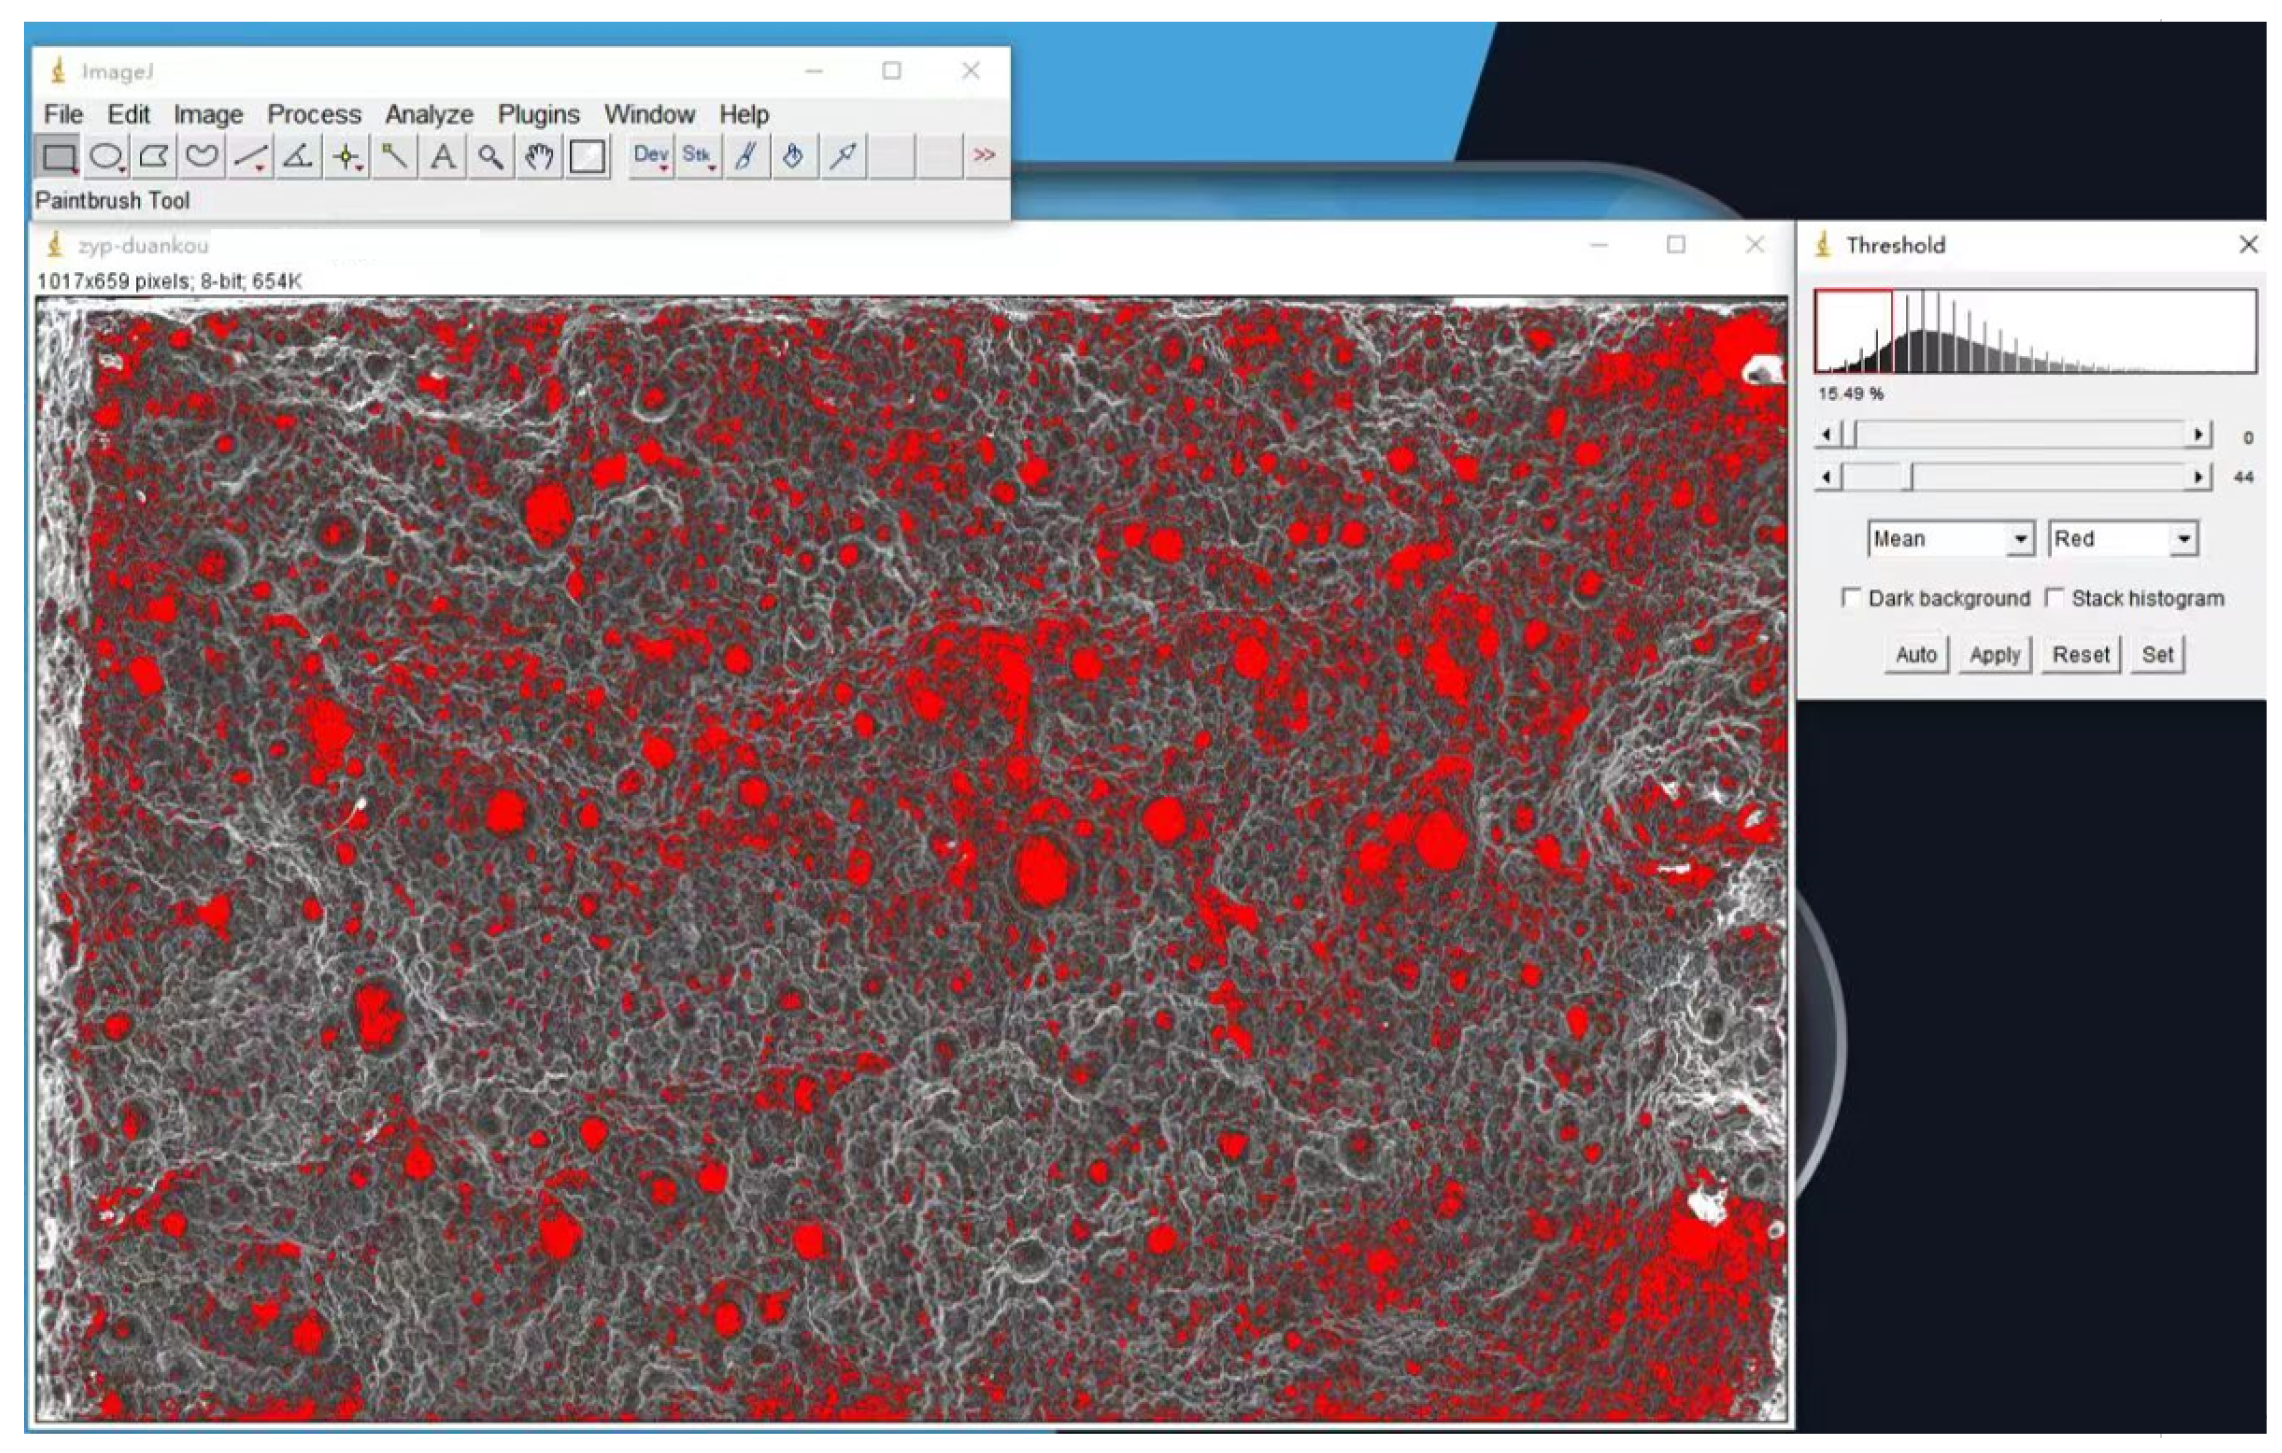Enable Stack histogram checkbox

(2054, 598)
